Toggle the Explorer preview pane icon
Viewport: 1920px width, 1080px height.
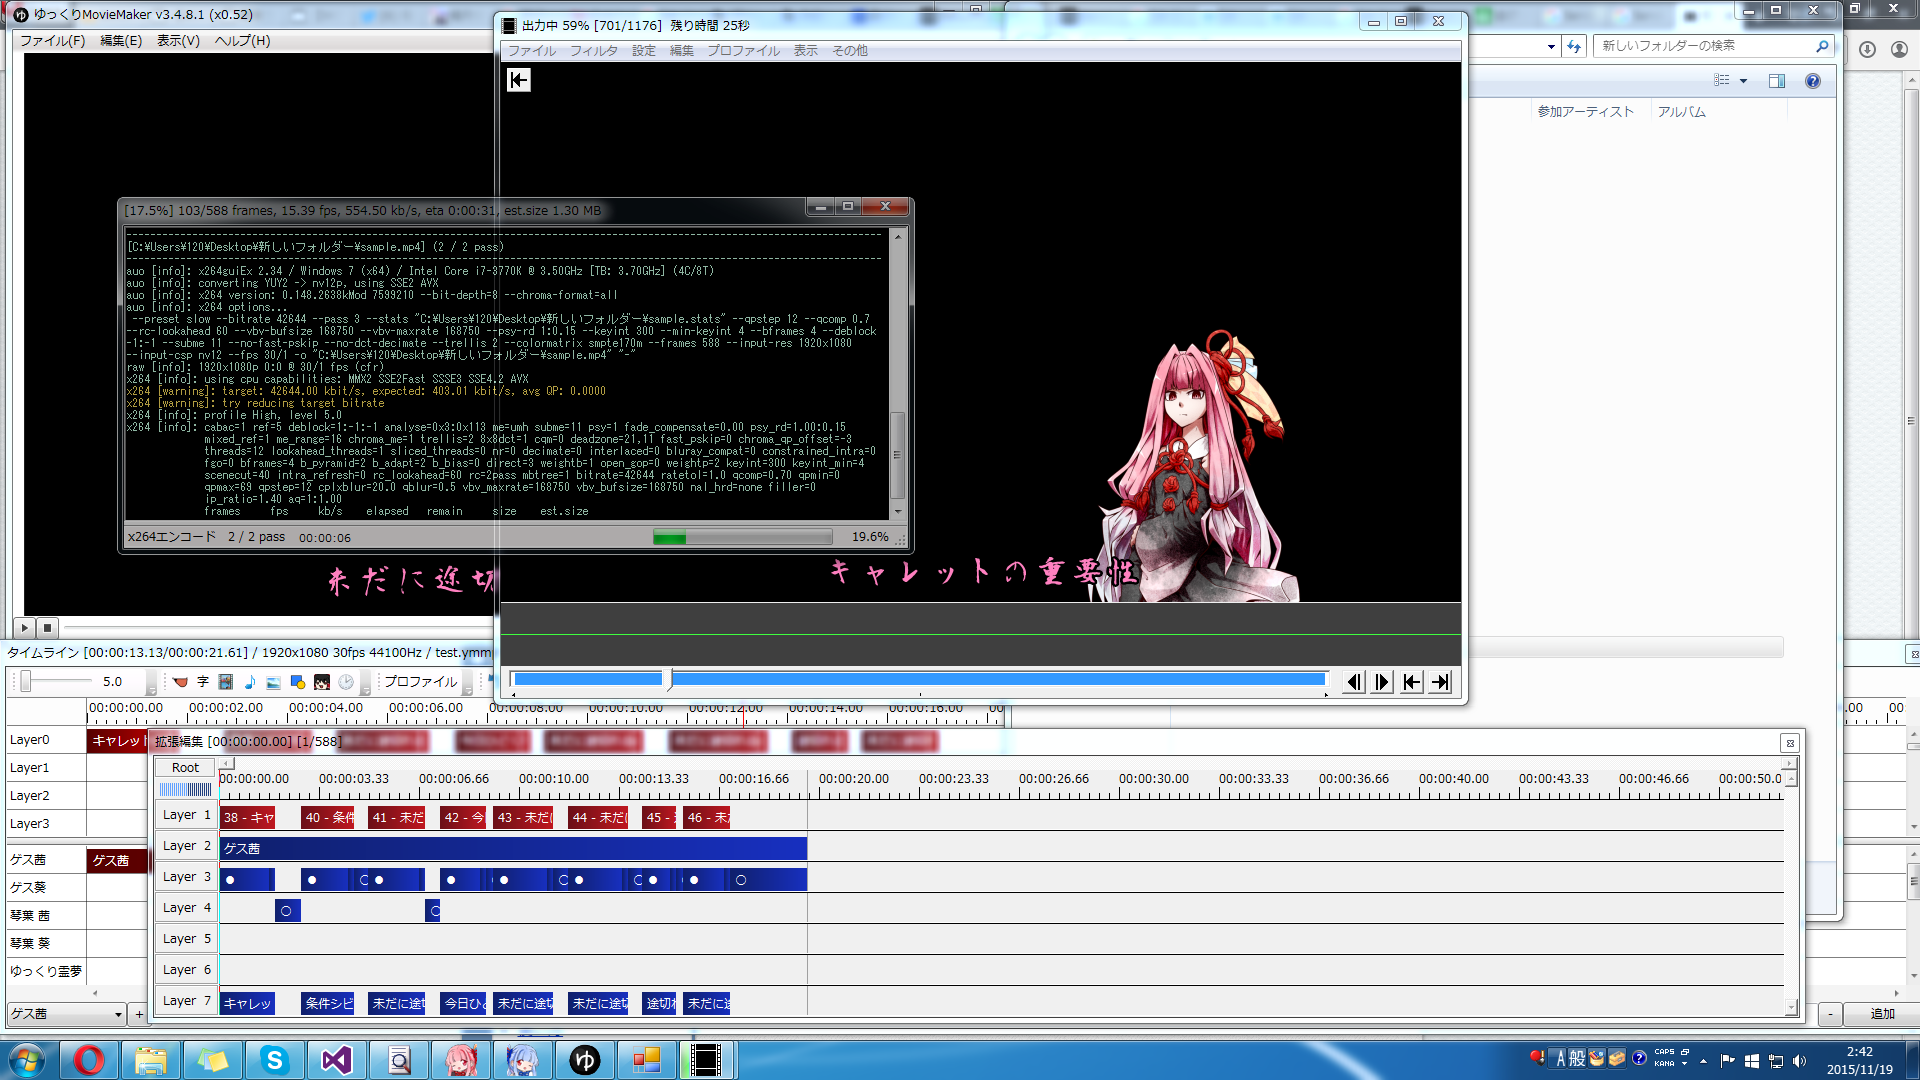(1776, 81)
